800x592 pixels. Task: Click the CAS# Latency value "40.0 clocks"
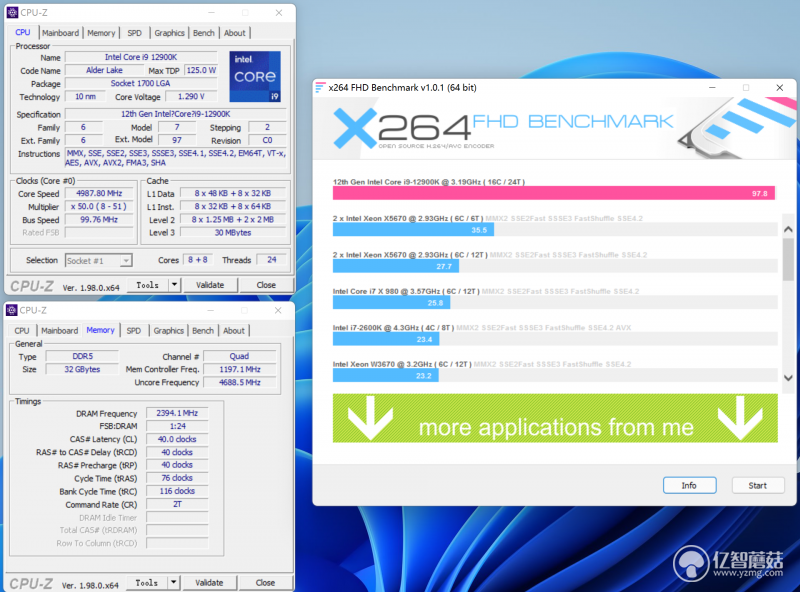point(177,439)
